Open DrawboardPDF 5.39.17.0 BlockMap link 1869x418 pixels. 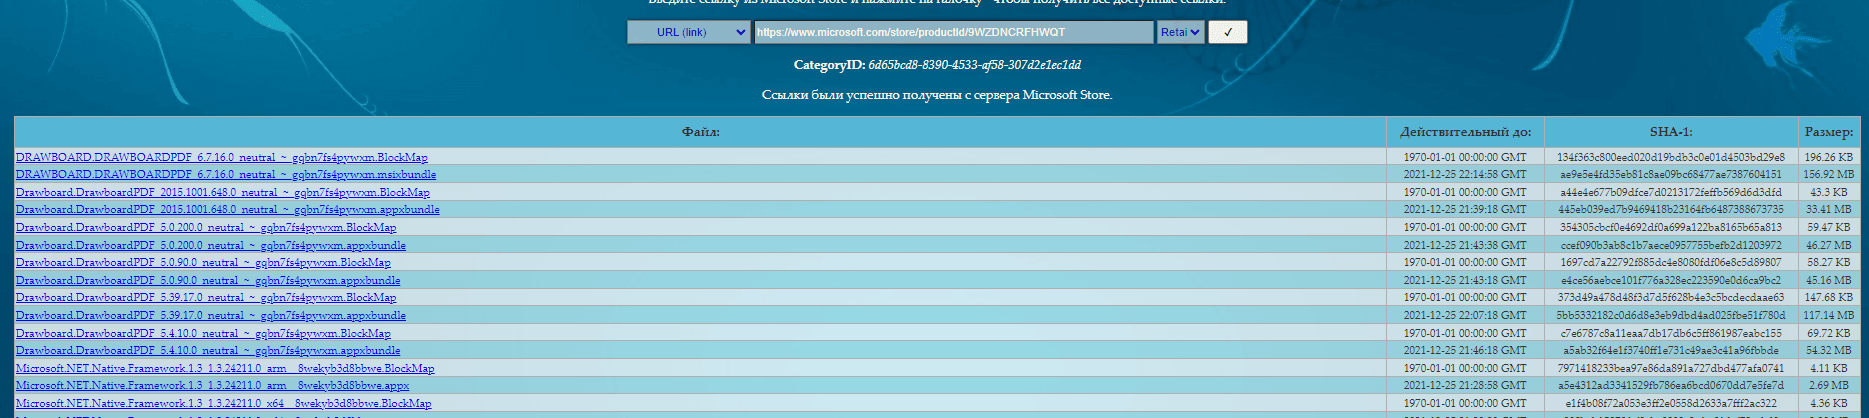point(206,297)
